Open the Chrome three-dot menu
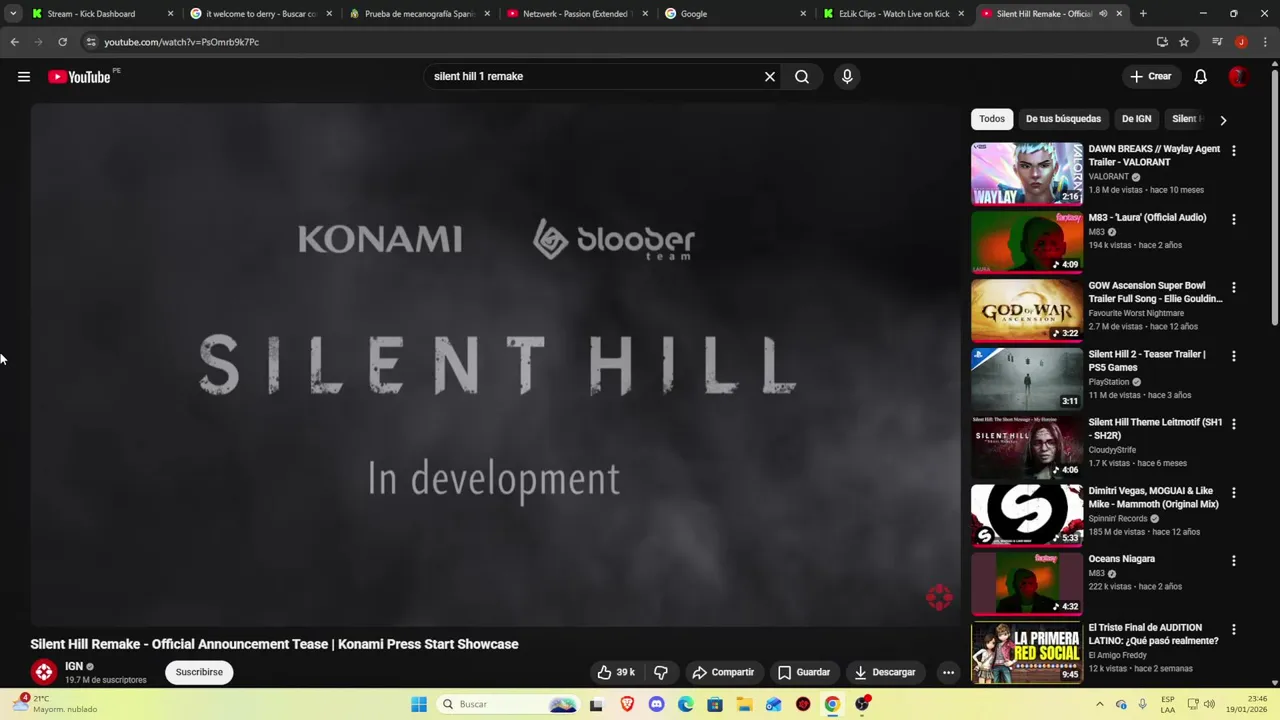The image size is (1280, 720). click(1265, 42)
